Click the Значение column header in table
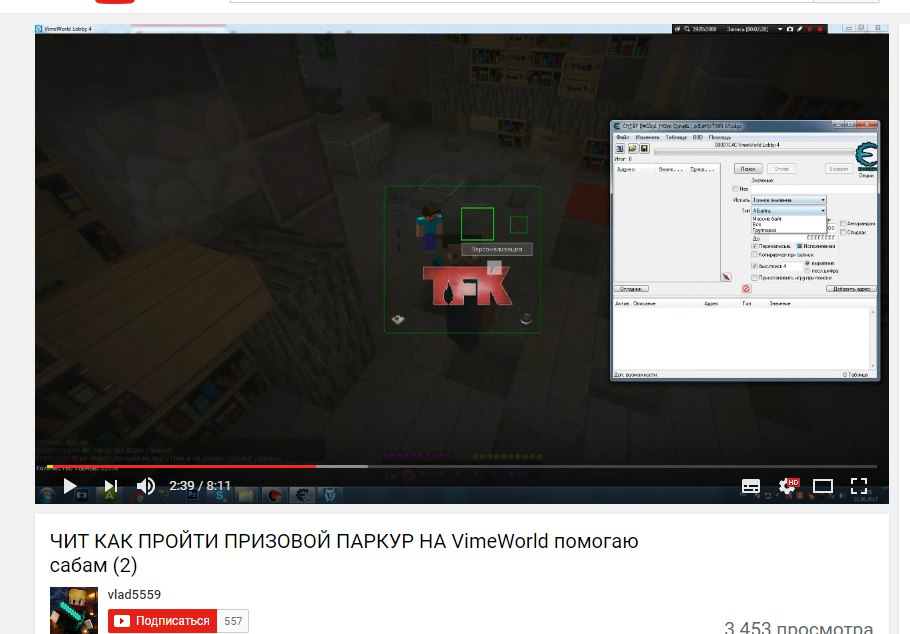The image size is (910, 634). pyautogui.click(x=780, y=304)
